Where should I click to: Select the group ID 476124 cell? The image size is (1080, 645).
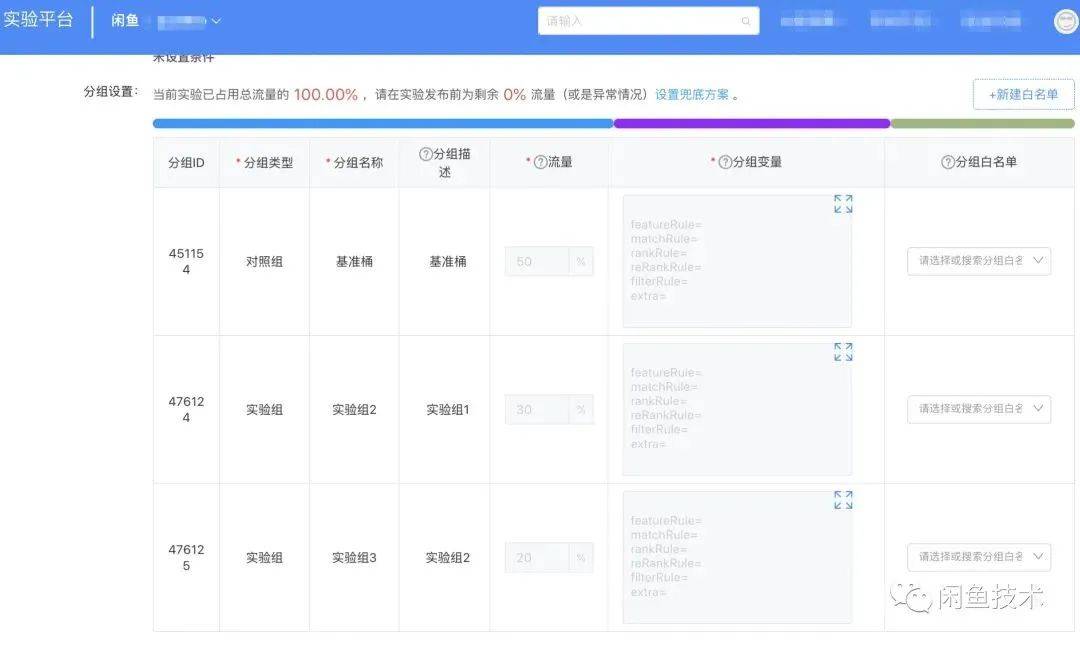(186, 409)
